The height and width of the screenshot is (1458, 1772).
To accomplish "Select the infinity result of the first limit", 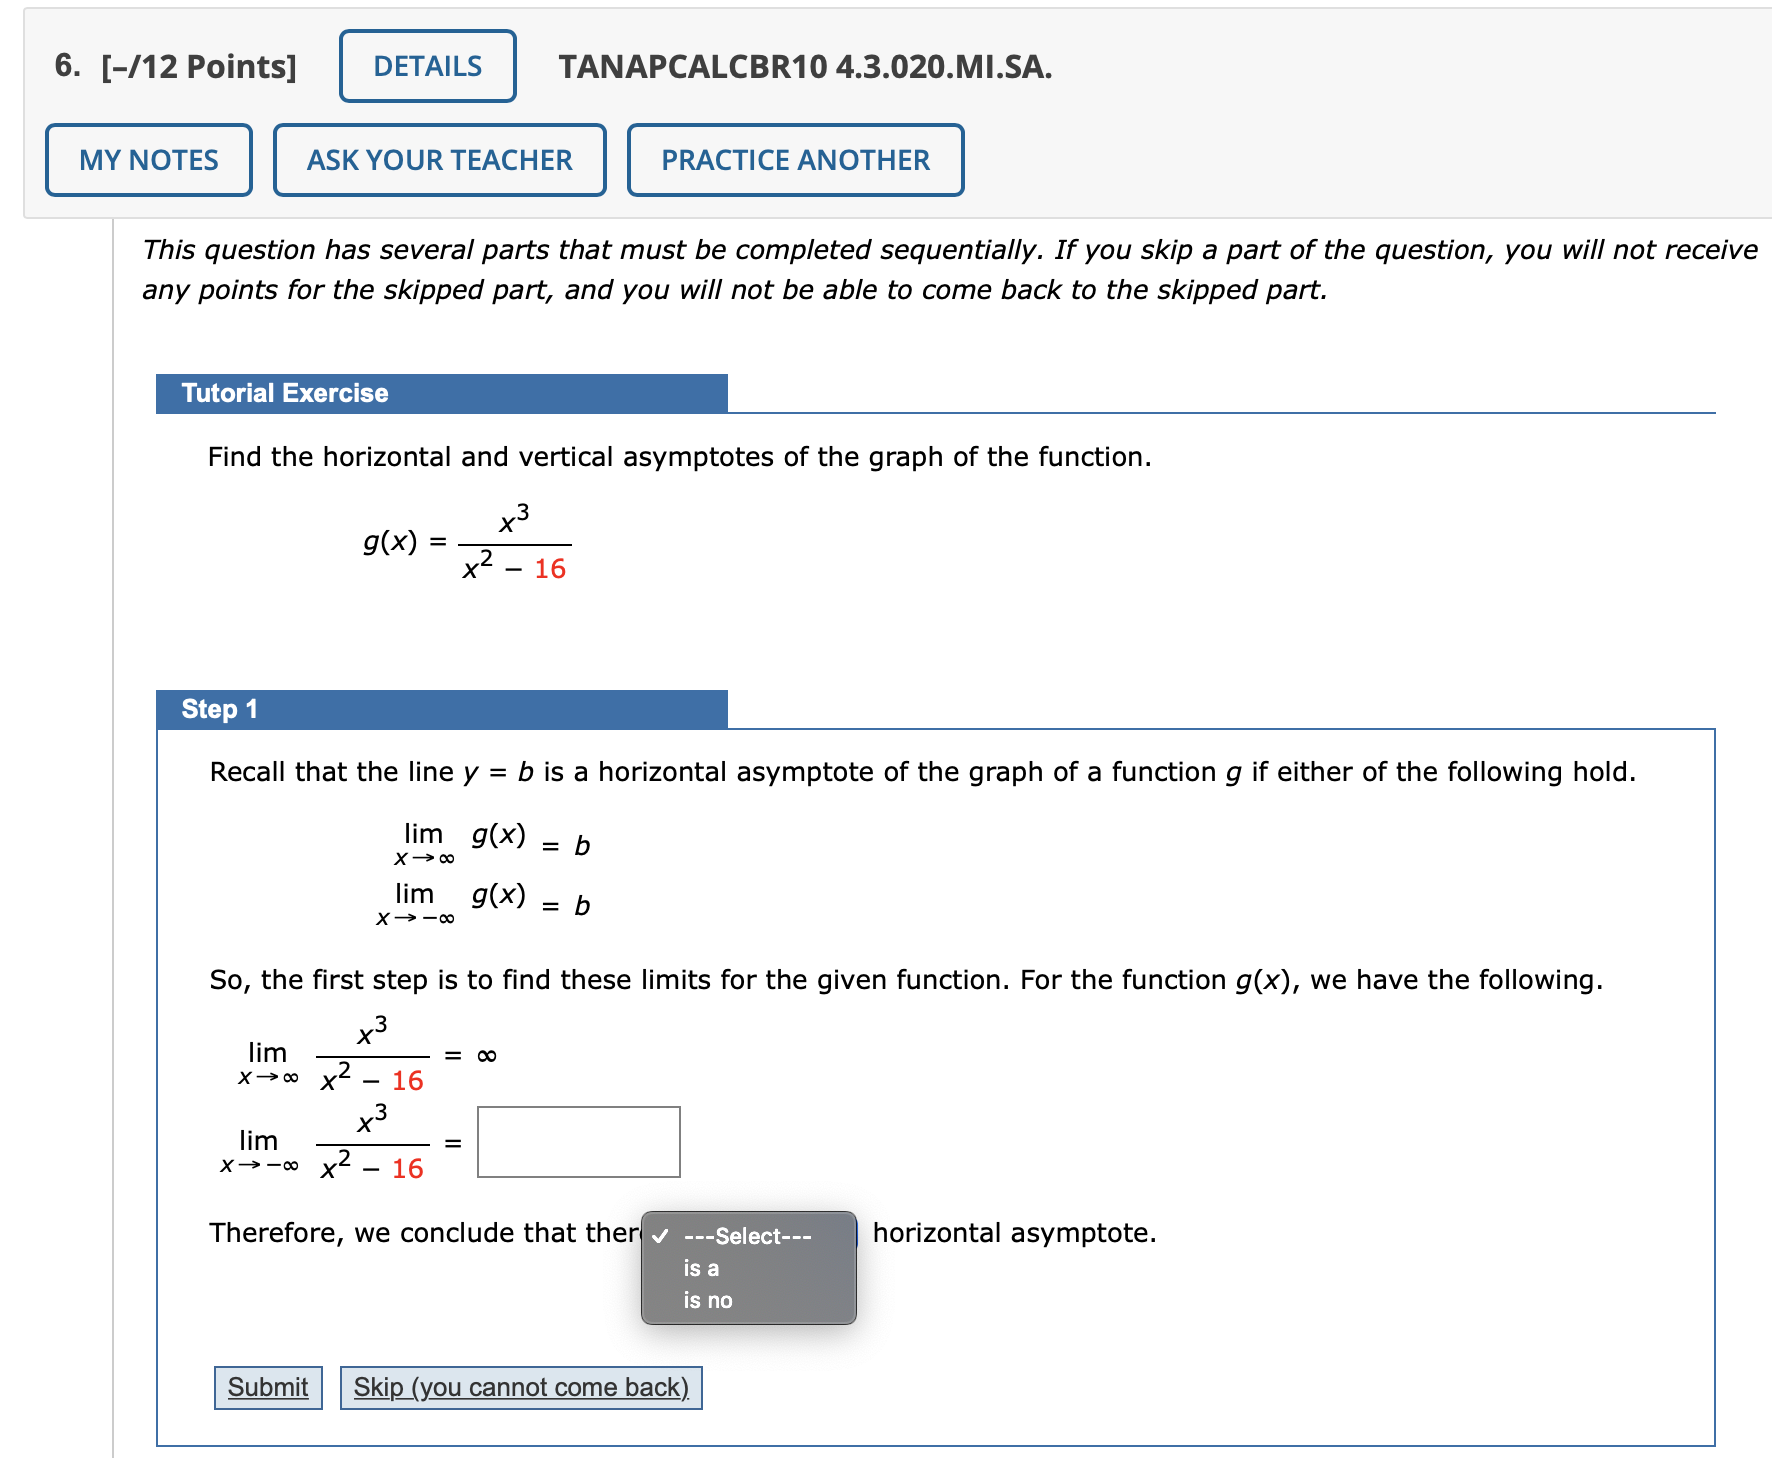I will [486, 1054].
